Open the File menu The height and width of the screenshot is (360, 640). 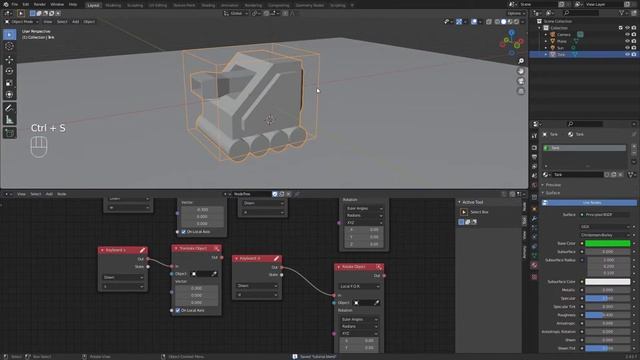click(x=15, y=4)
